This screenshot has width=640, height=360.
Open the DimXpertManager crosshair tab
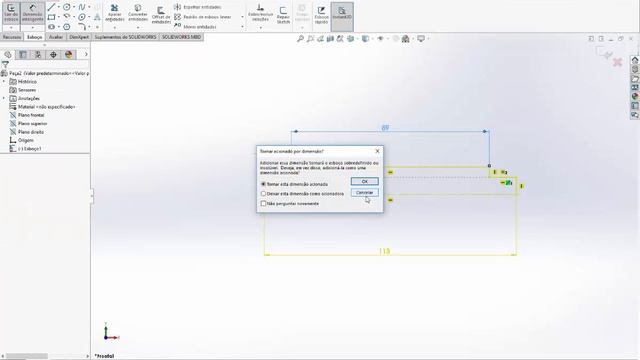[x=53, y=54]
